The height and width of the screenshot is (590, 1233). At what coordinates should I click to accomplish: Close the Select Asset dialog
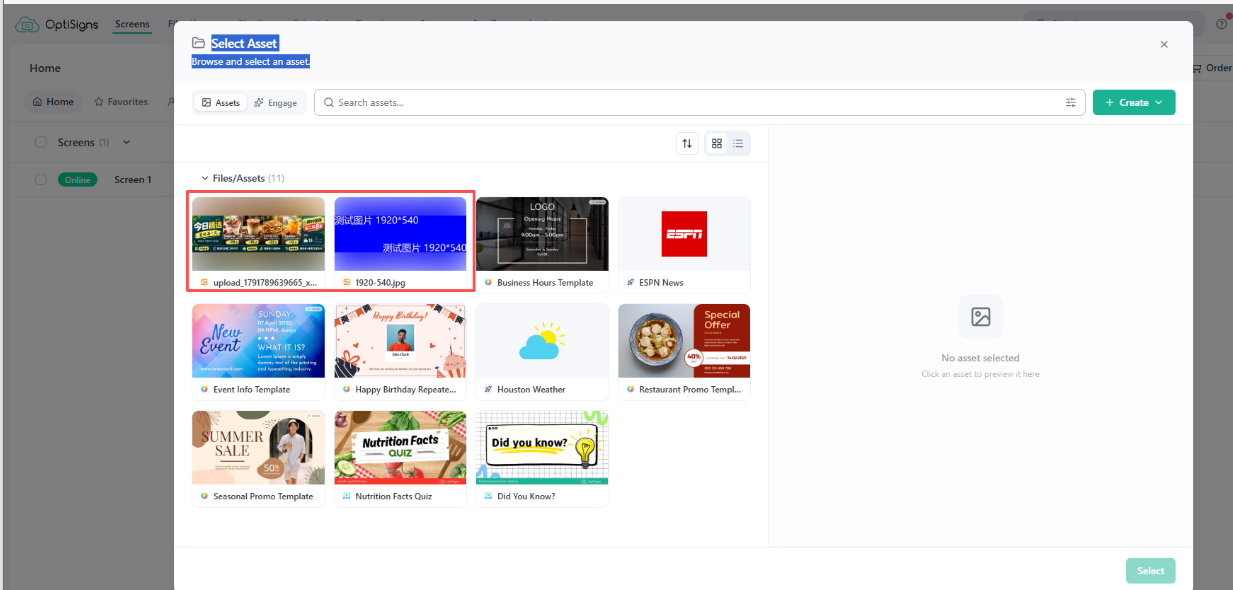[1164, 44]
